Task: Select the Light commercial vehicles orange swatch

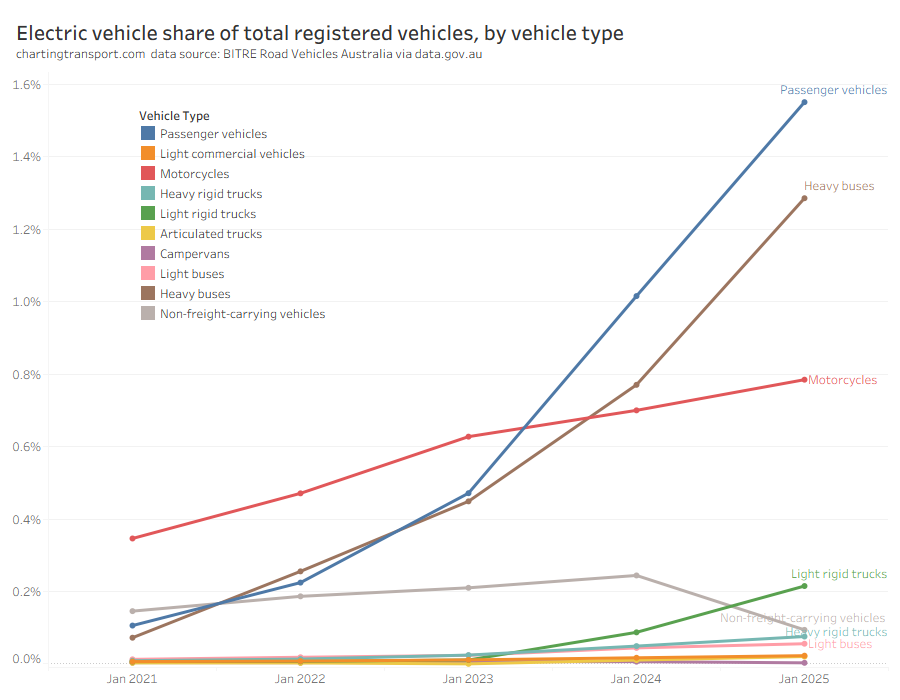Action: pos(148,154)
